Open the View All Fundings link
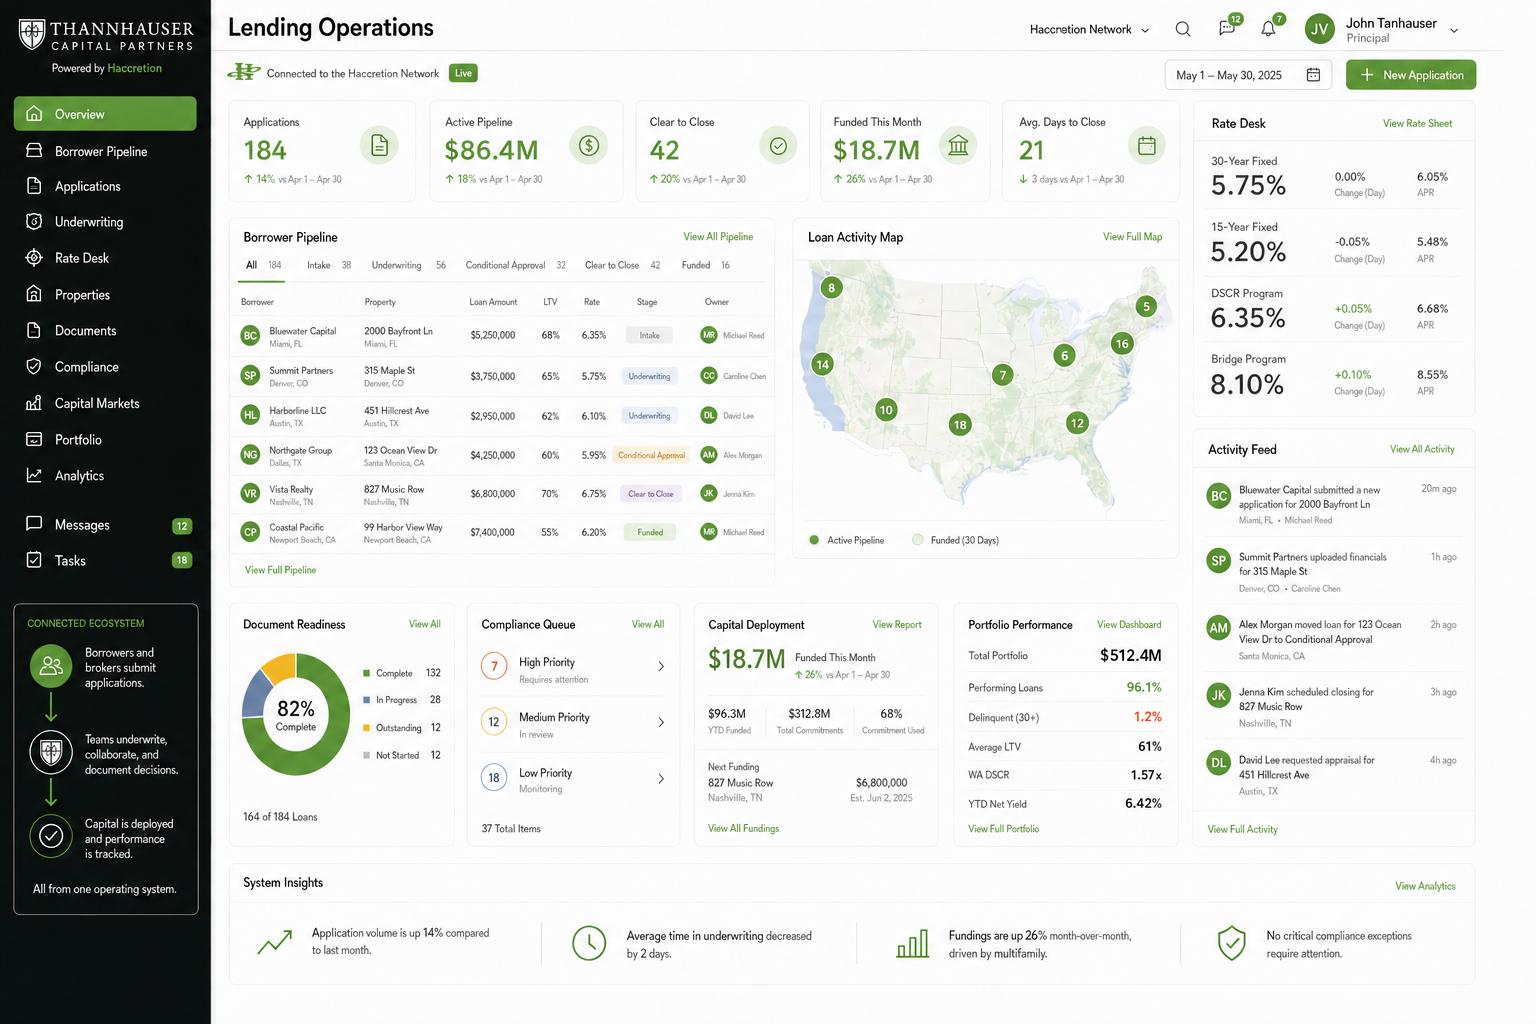 click(743, 828)
